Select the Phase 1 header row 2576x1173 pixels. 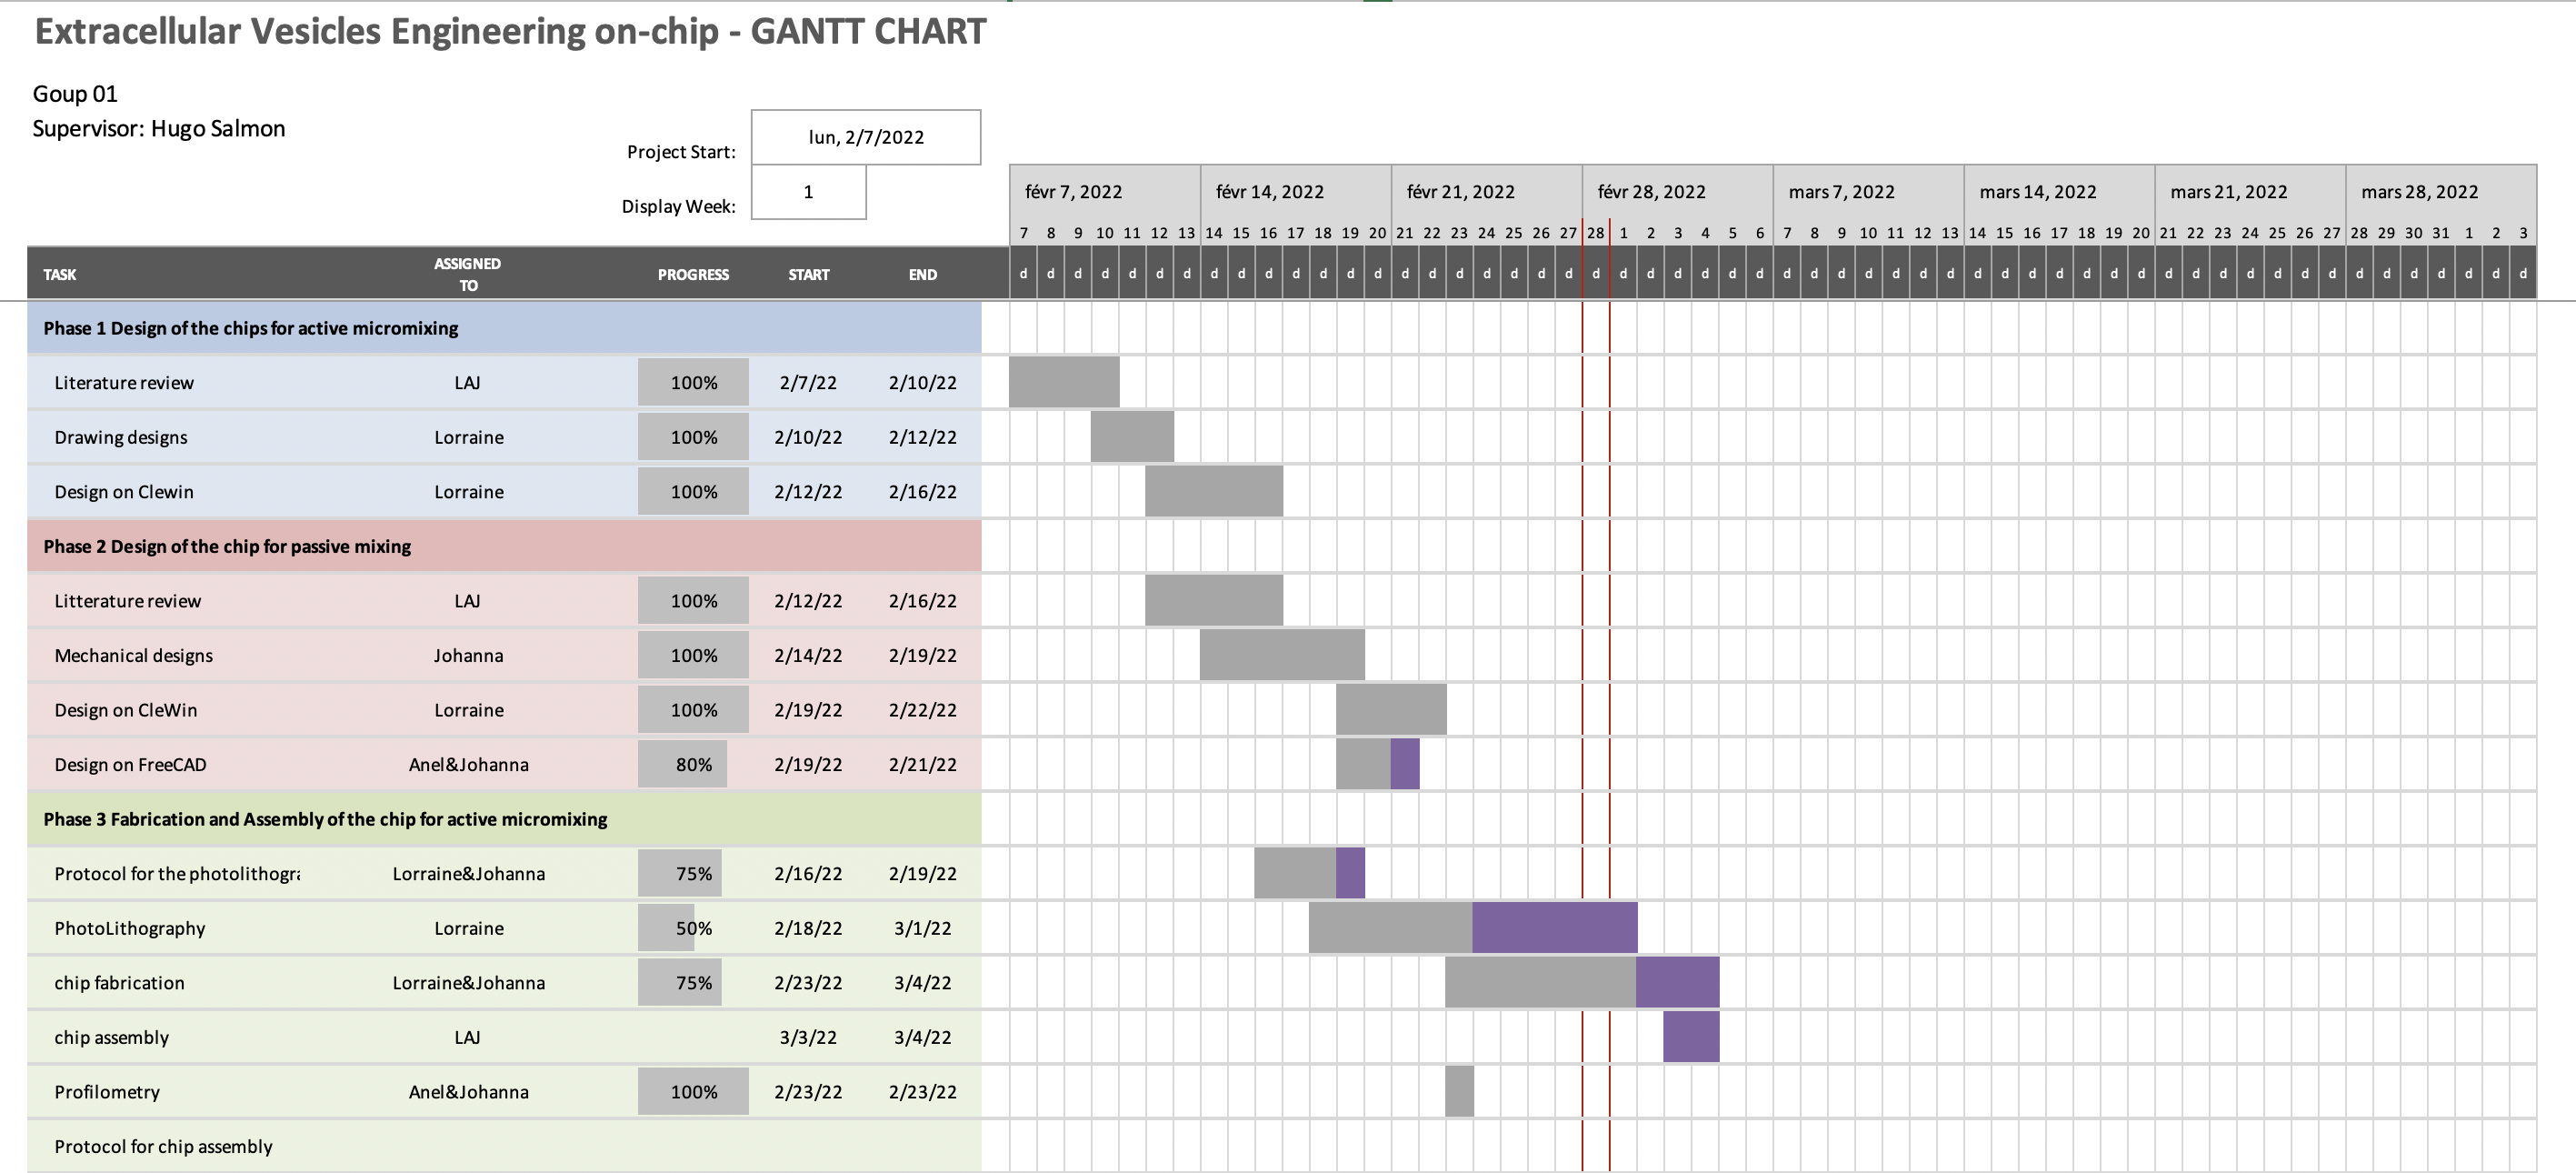pos(504,328)
